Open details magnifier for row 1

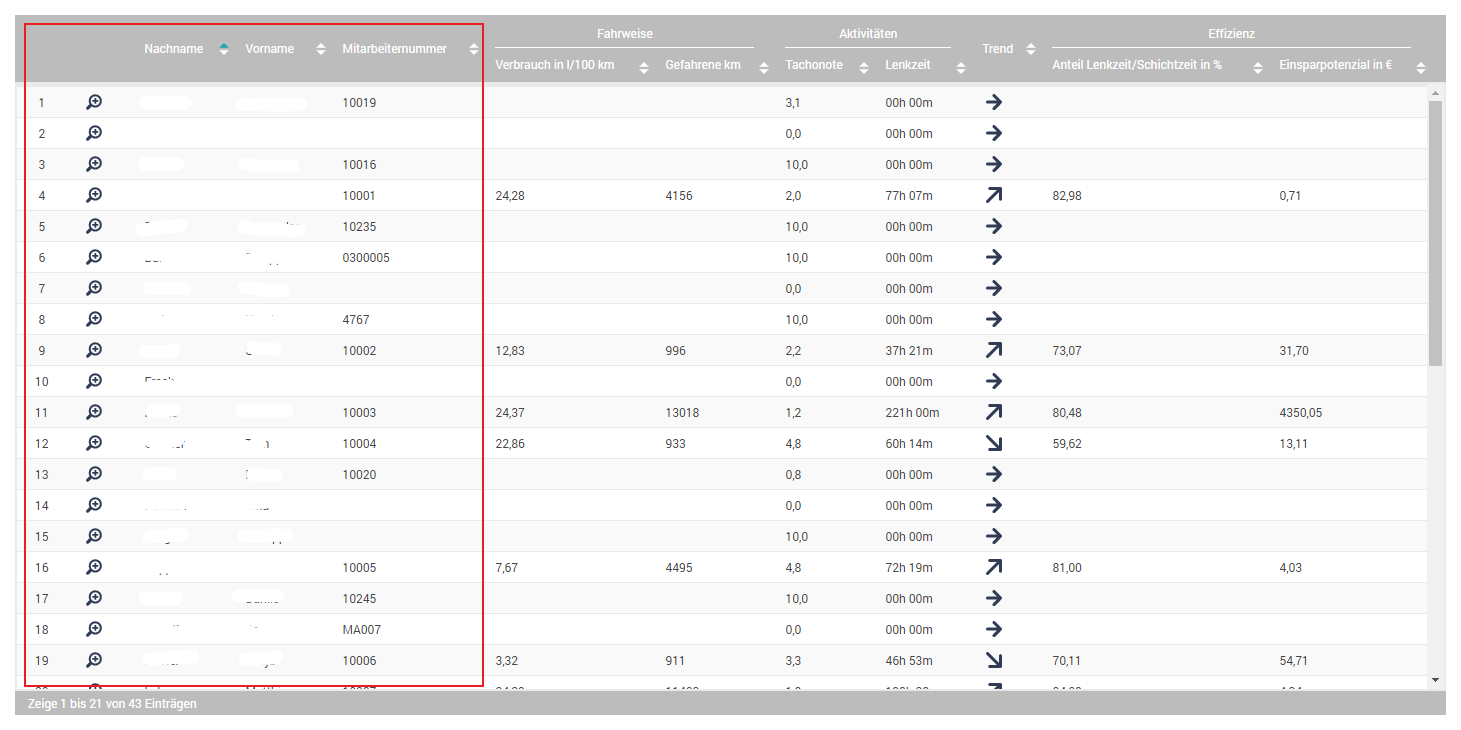click(94, 102)
